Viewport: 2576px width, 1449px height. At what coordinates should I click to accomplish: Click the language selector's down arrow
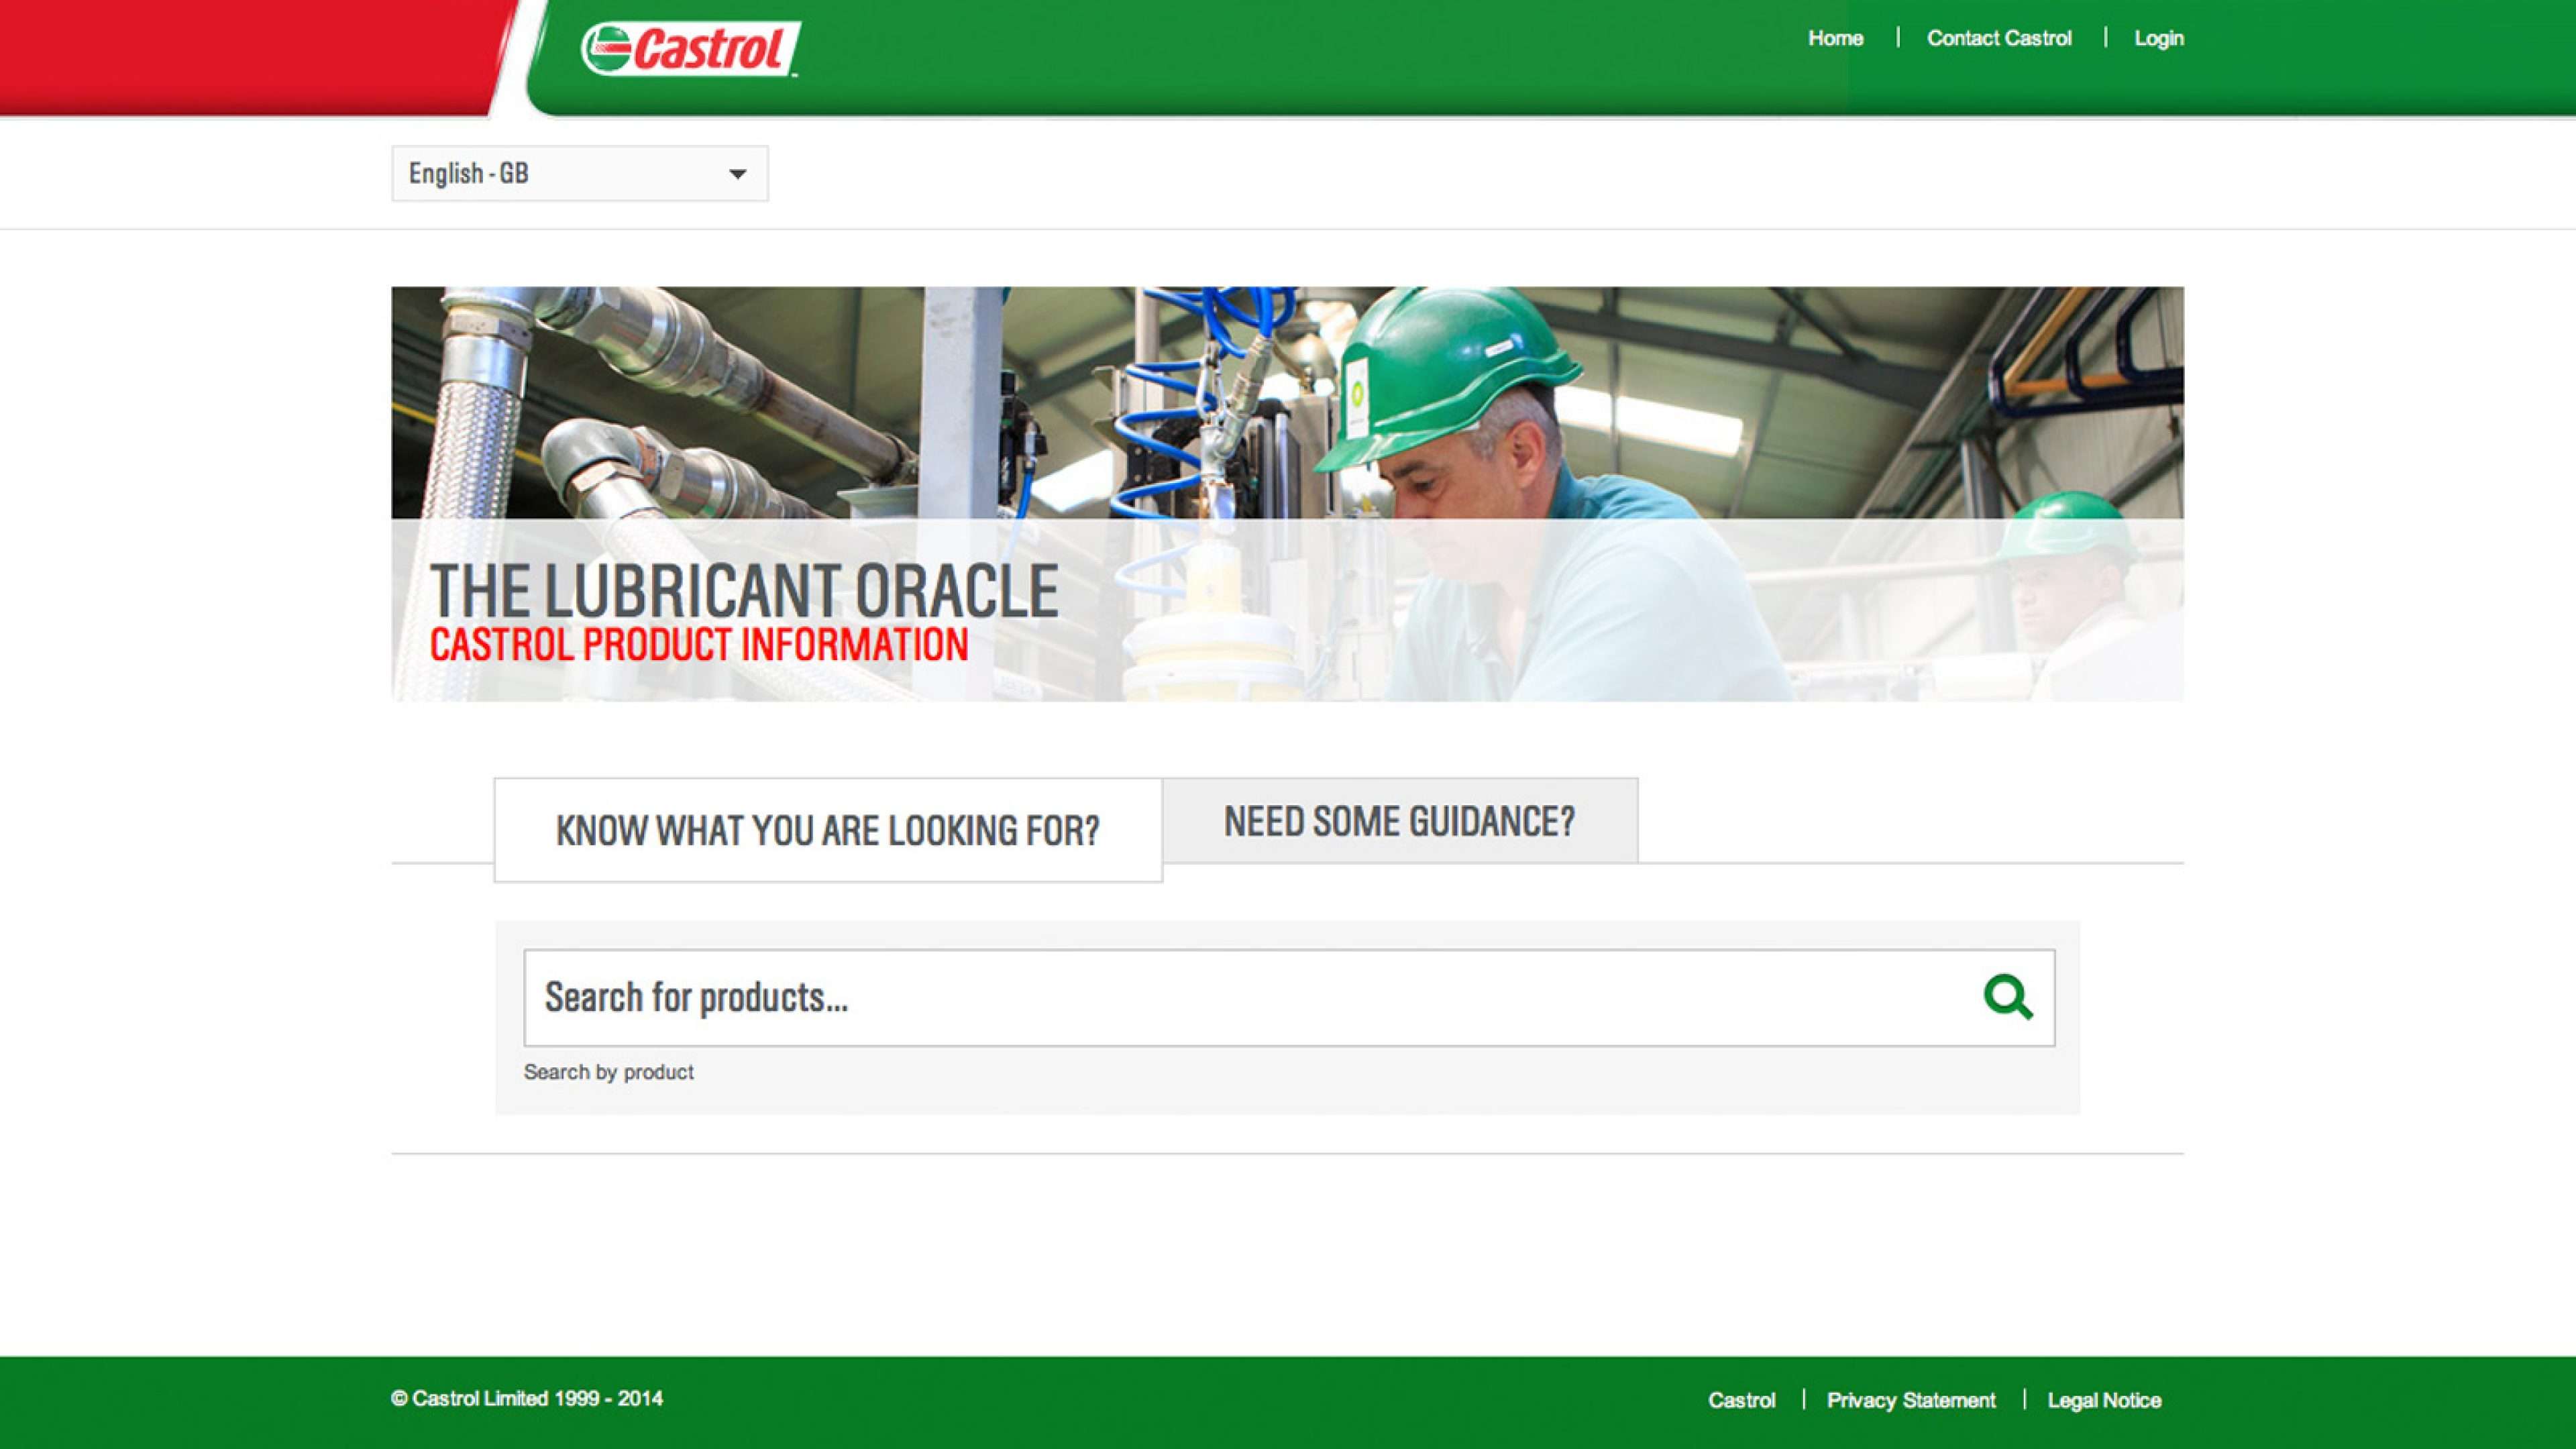coord(737,174)
